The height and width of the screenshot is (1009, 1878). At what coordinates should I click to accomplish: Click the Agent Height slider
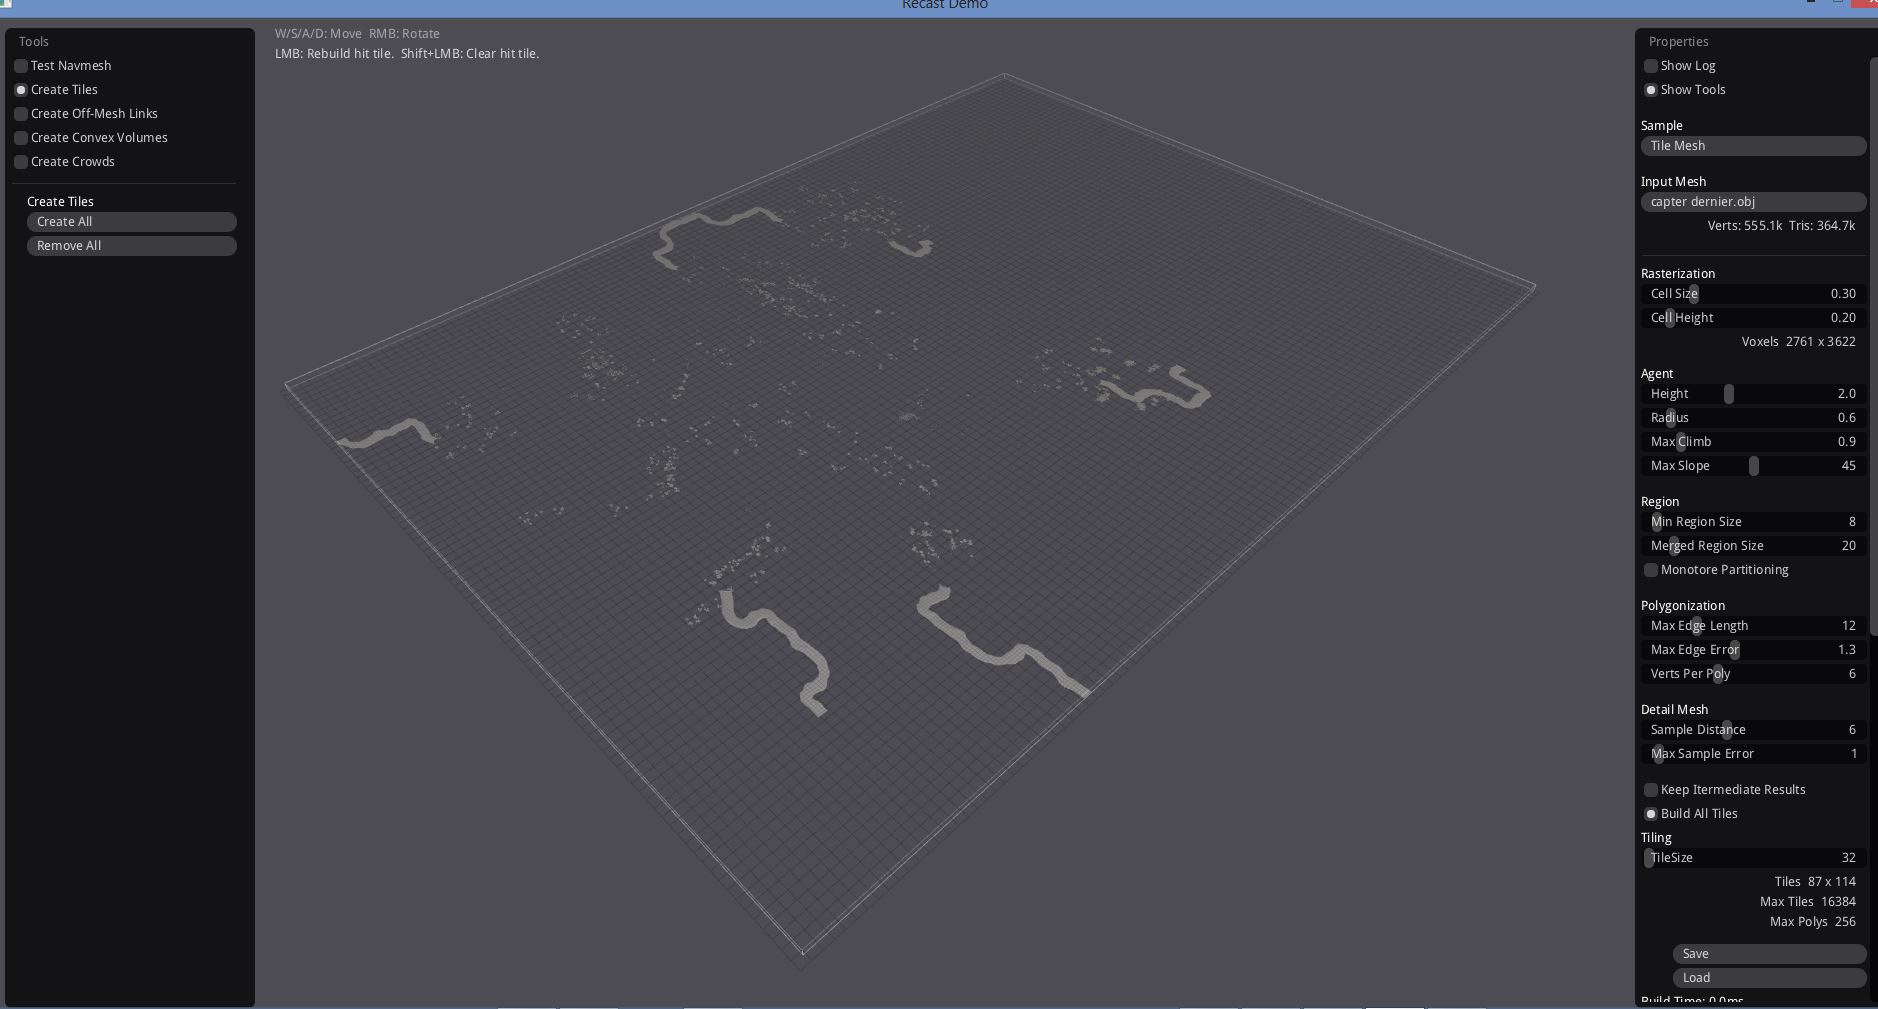[1753, 394]
